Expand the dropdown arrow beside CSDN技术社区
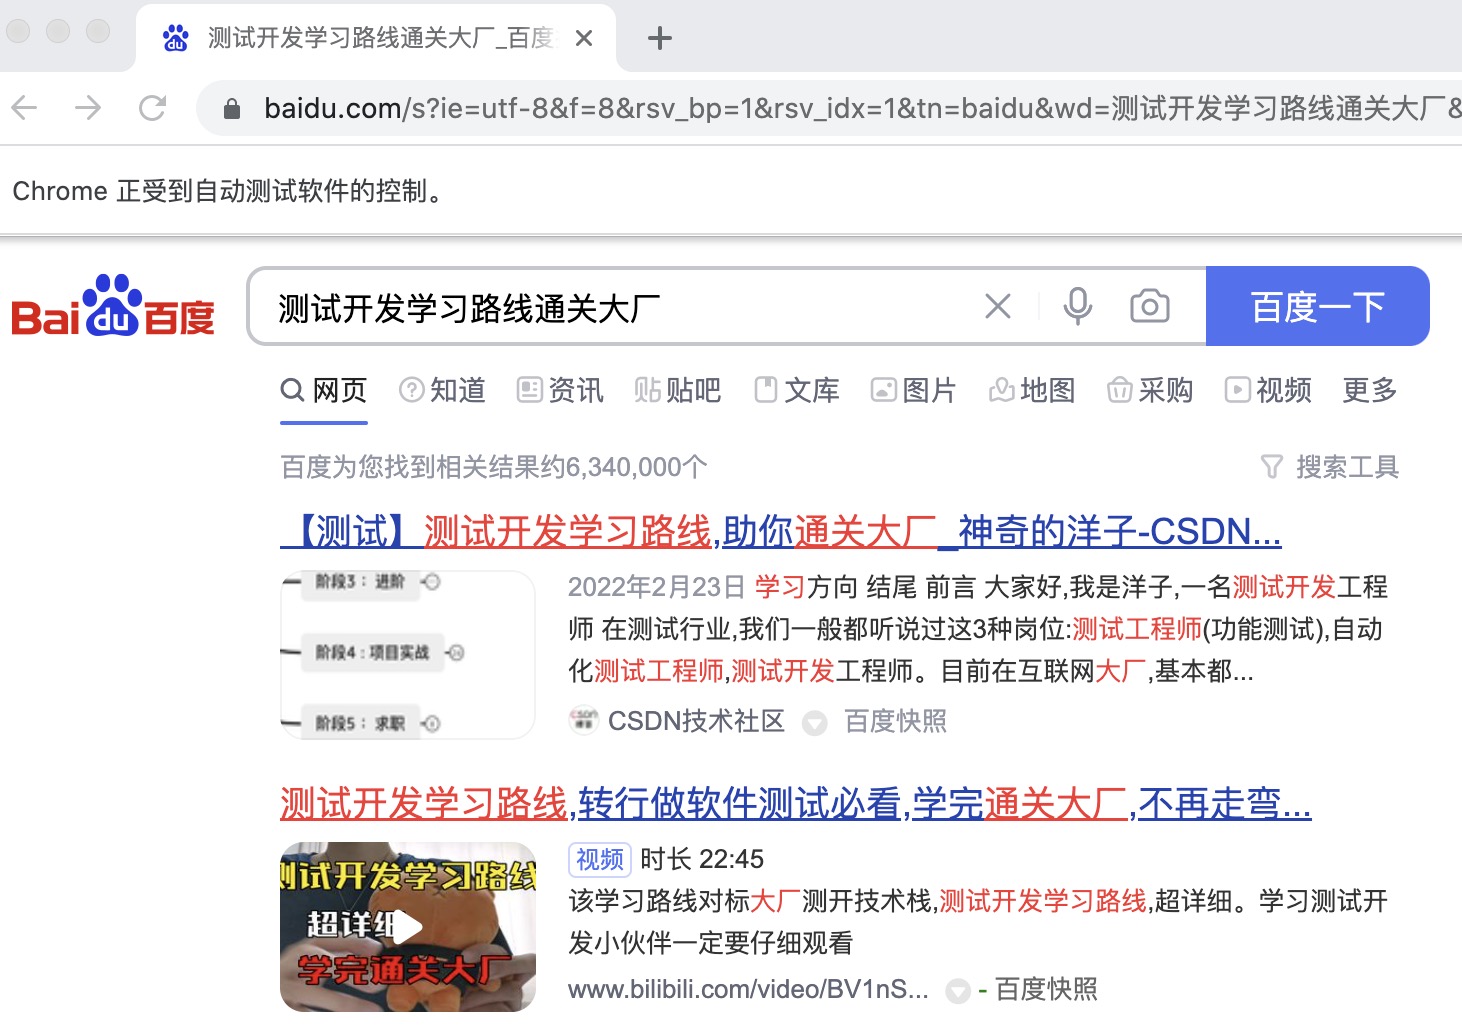The height and width of the screenshot is (1036, 1462). (815, 722)
